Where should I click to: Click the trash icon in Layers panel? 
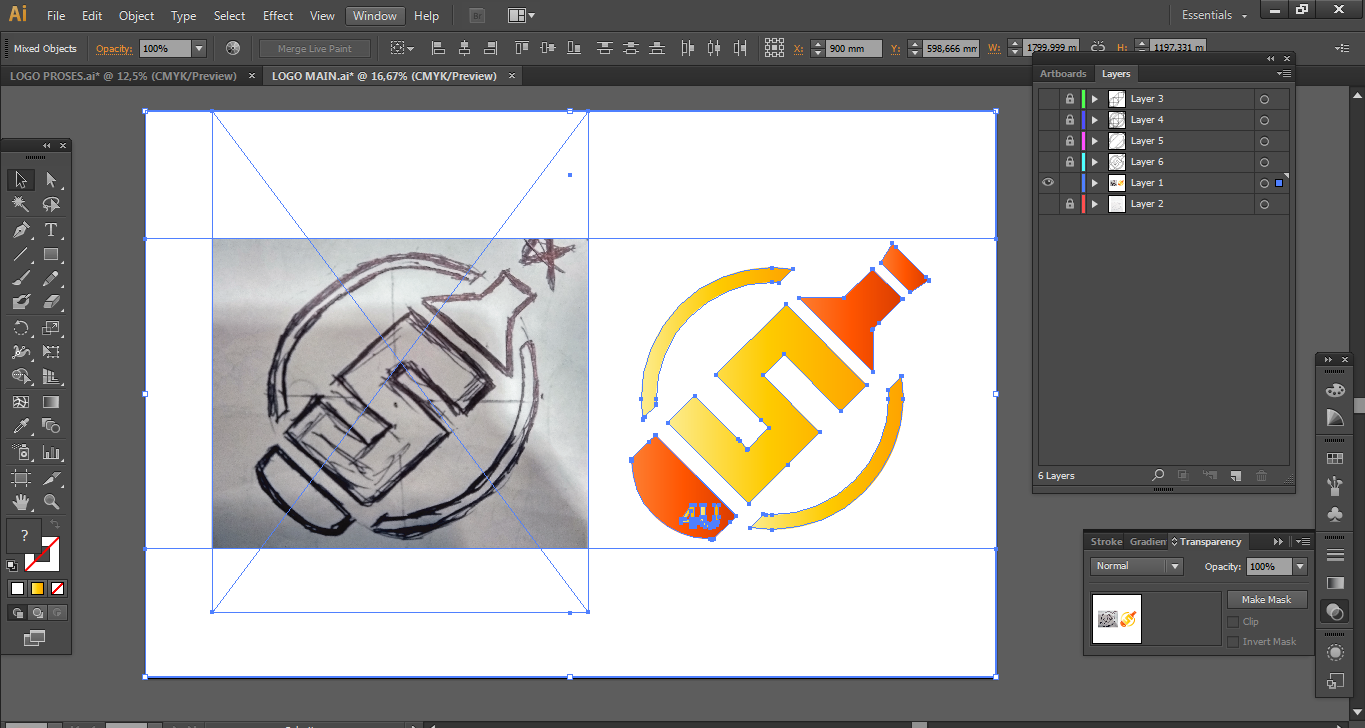(x=1261, y=476)
